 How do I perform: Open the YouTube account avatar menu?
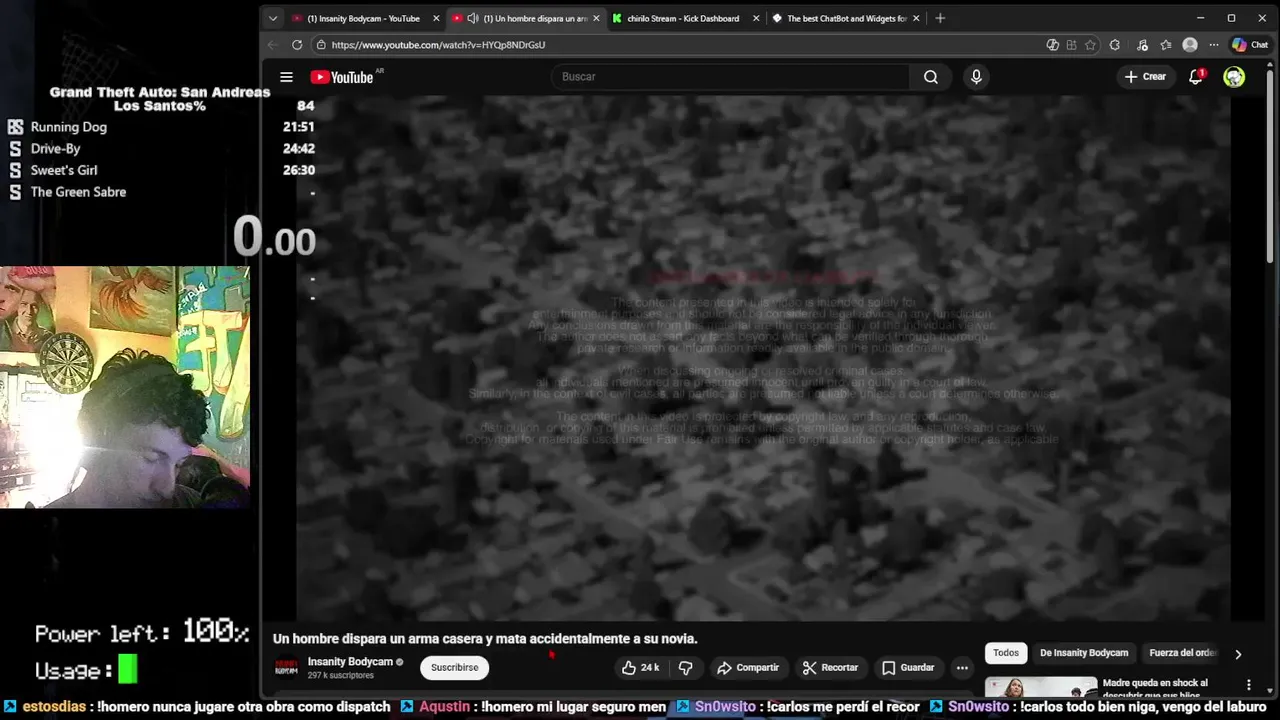point(1234,77)
